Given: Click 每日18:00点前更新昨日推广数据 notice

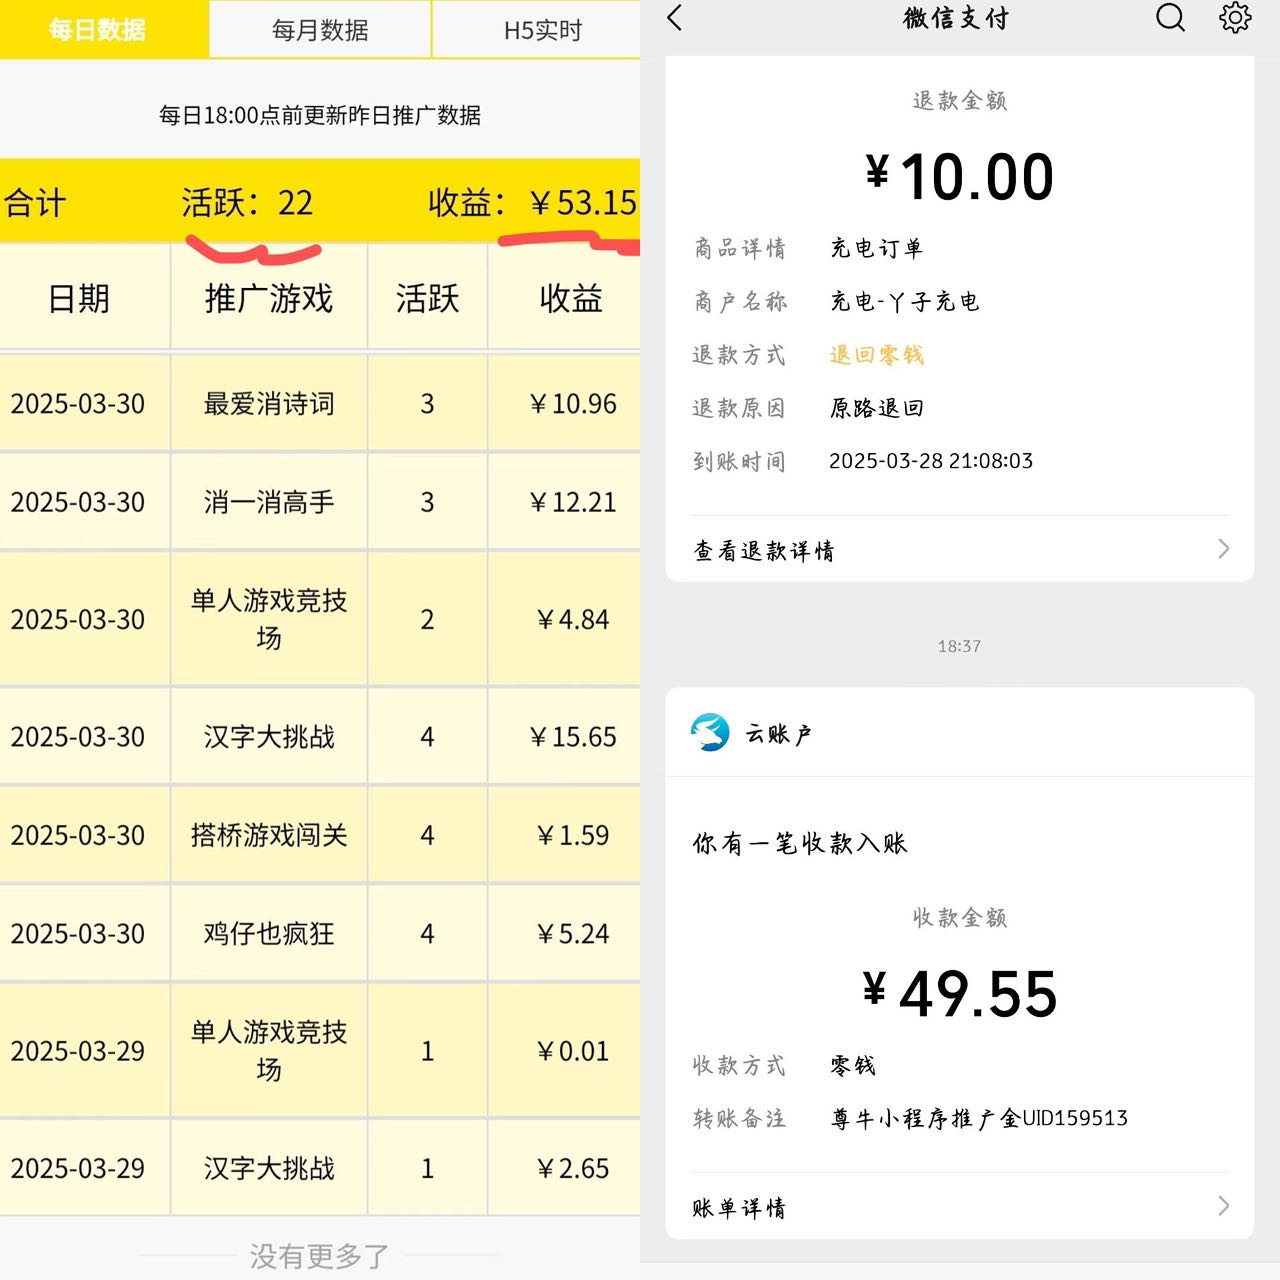Looking at the screenshot, I should pos(320,115).
